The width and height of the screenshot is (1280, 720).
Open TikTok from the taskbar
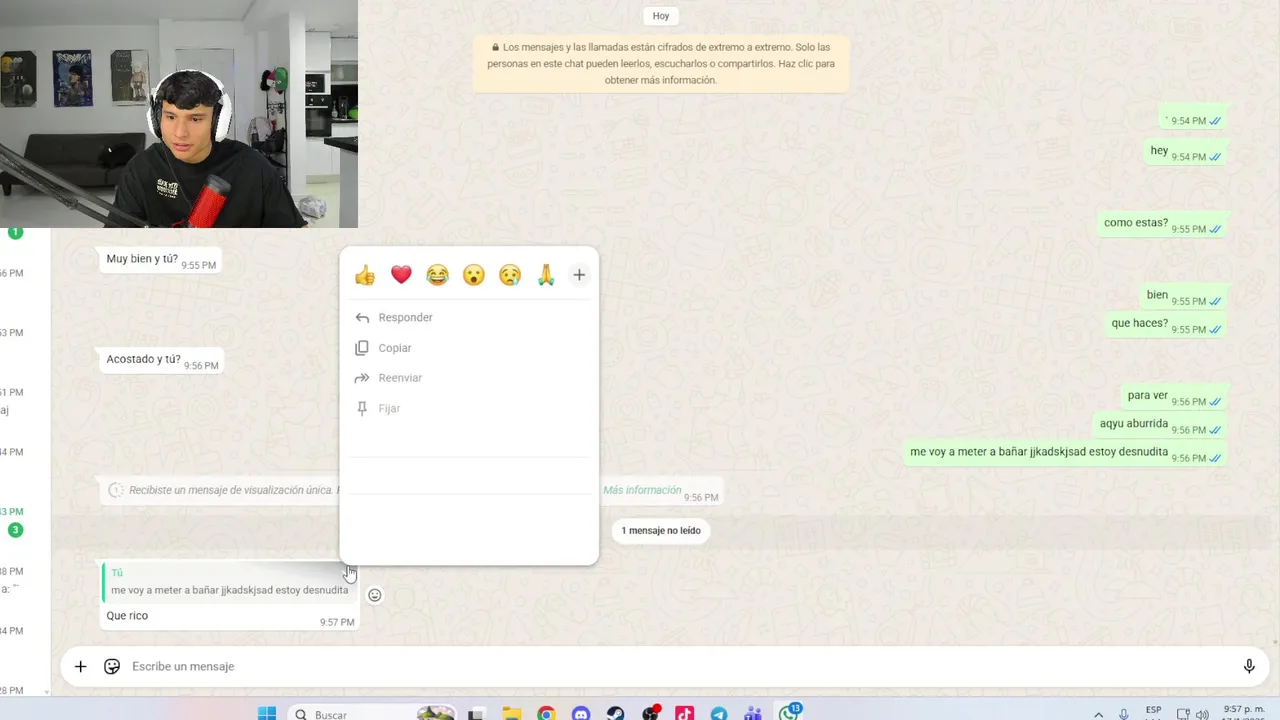(684, 714)
